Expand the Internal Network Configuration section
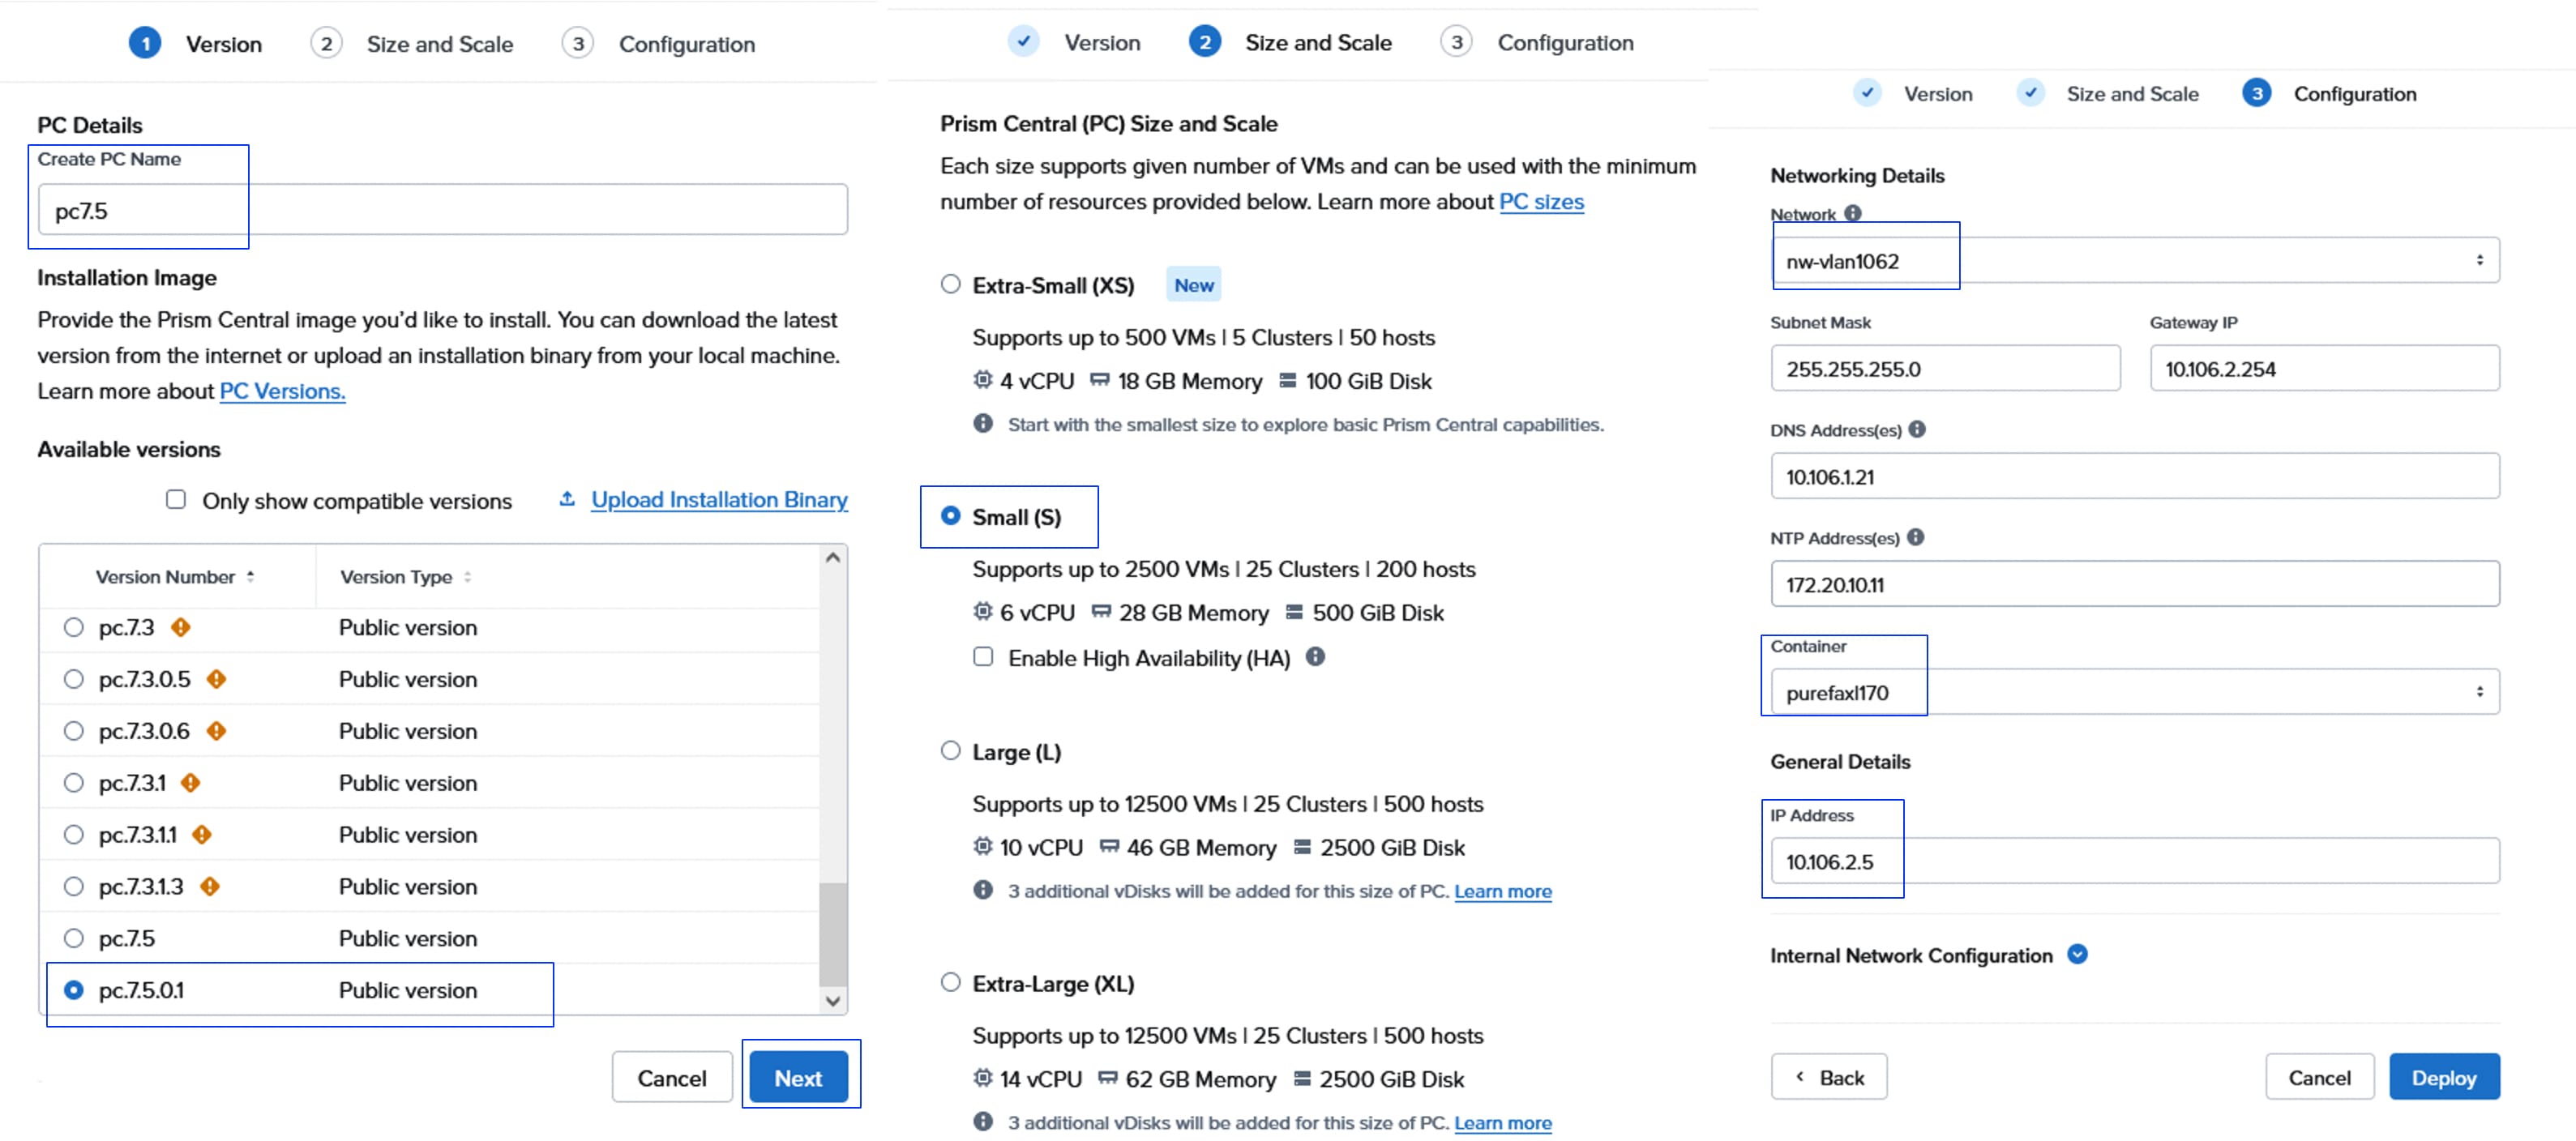Image resolution: width=2576 pixels, height=1141 pixels. pos(2077,954)
